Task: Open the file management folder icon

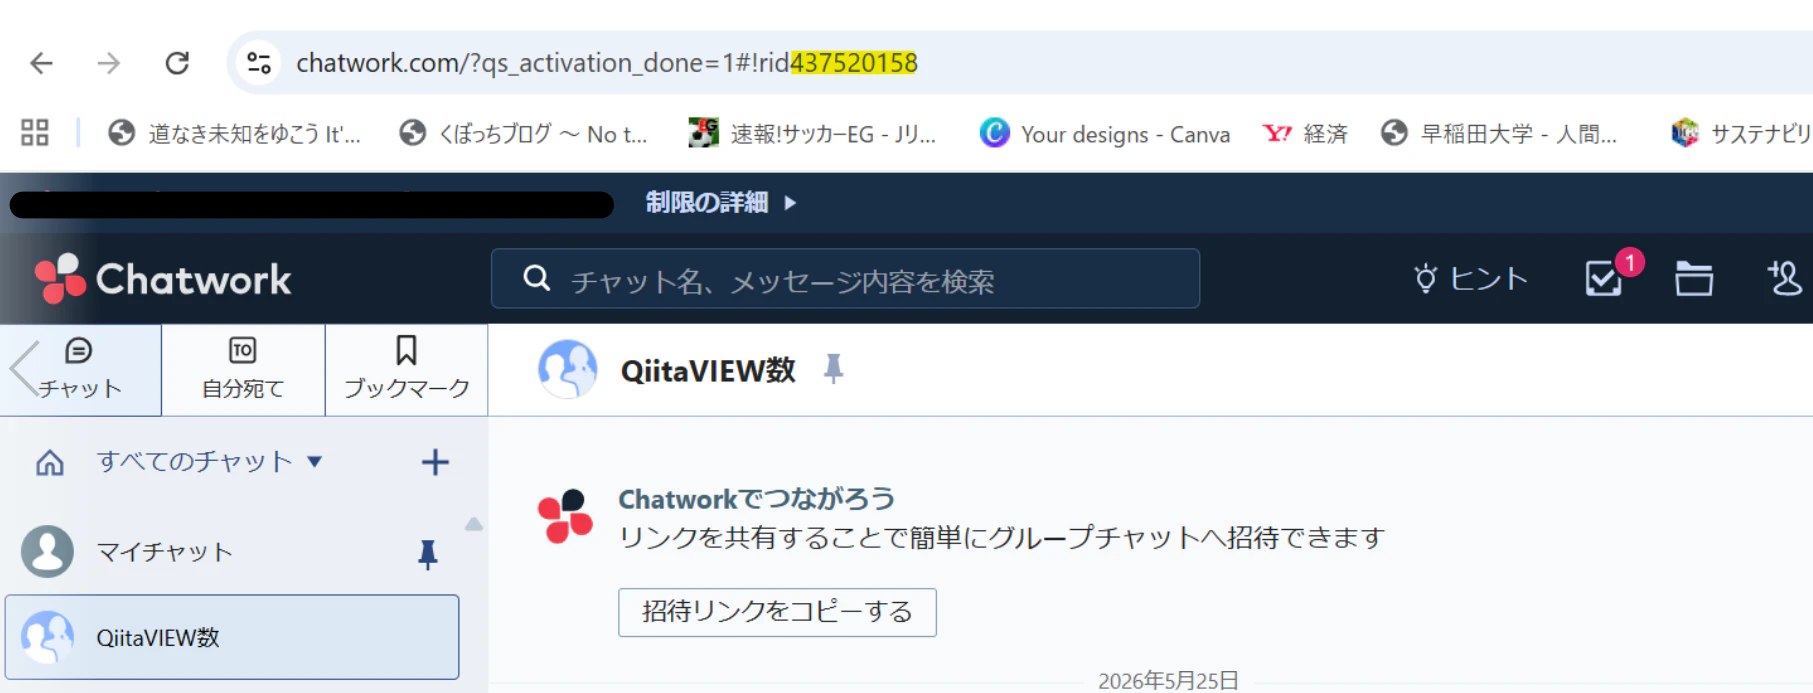Action: (x=1694, y=278)
